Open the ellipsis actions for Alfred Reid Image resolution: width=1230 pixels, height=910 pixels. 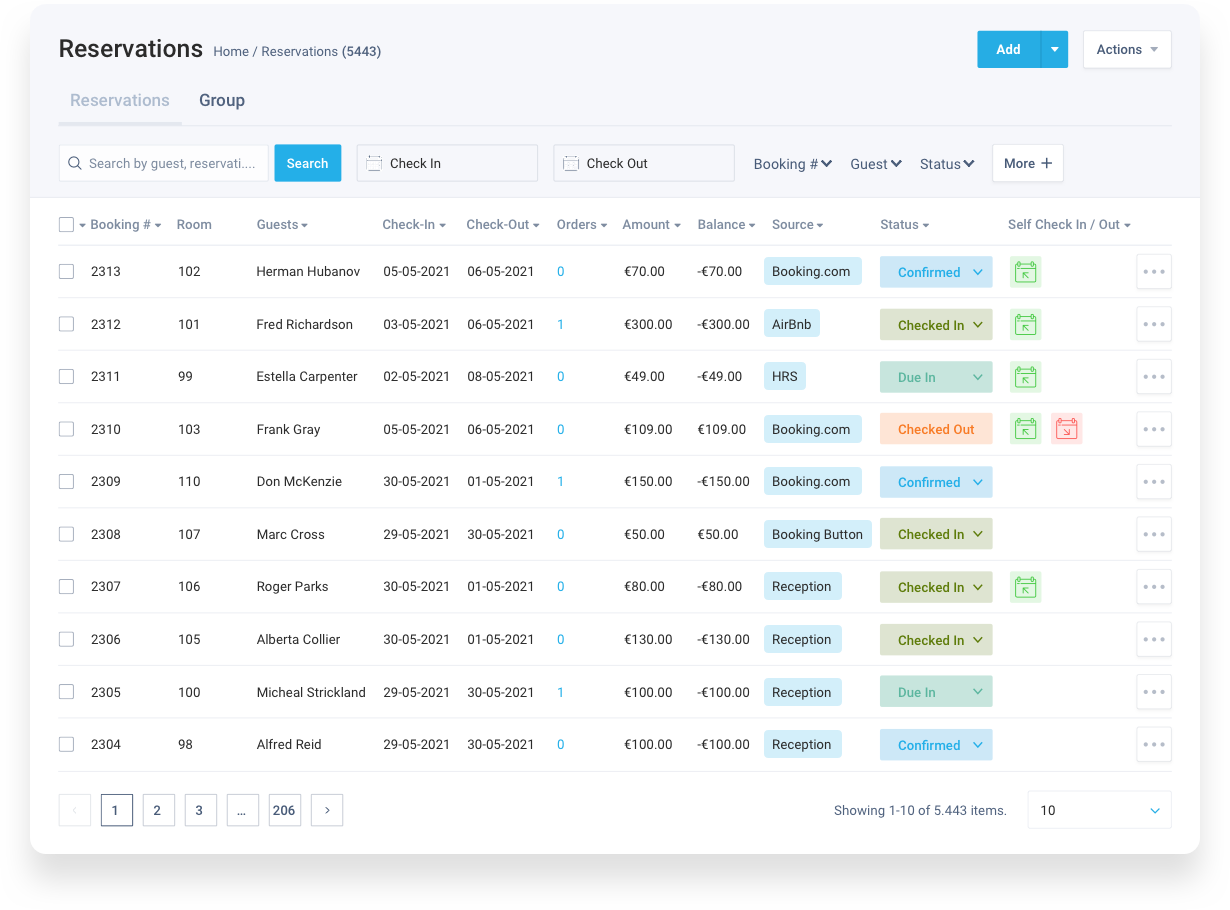tap(1153, 744)
